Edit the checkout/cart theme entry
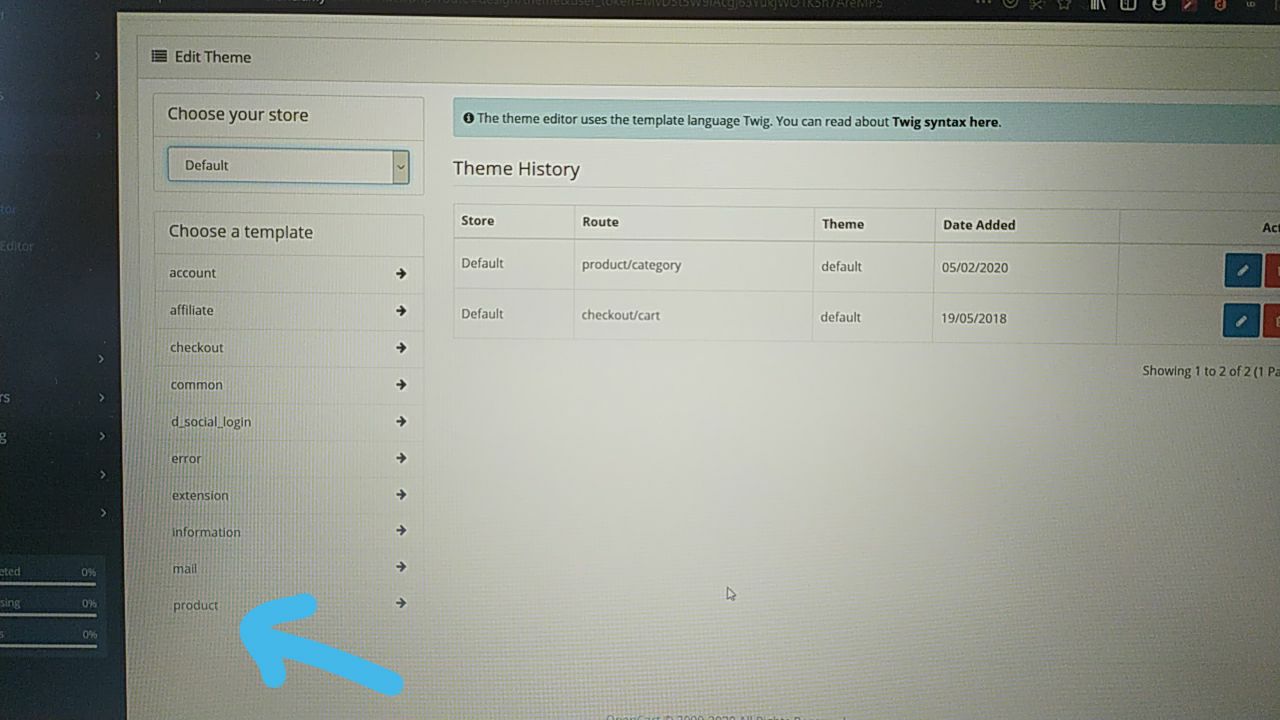1280x720 pixels. pos(1241,321)
